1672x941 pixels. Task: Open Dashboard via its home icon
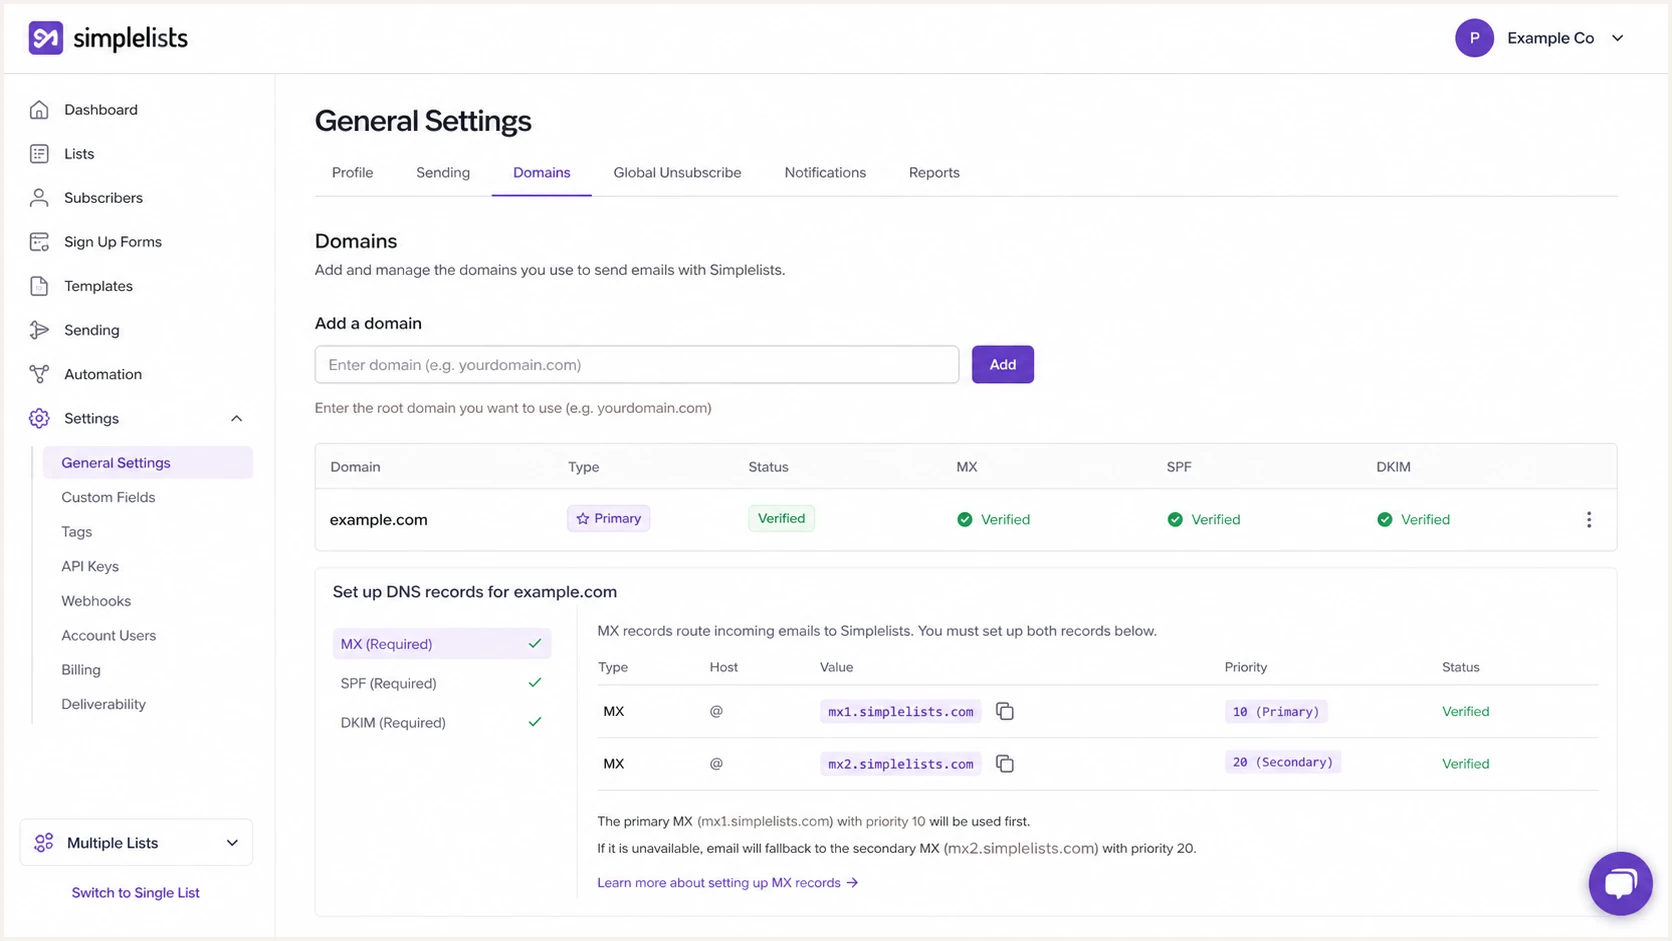(39, 110)
